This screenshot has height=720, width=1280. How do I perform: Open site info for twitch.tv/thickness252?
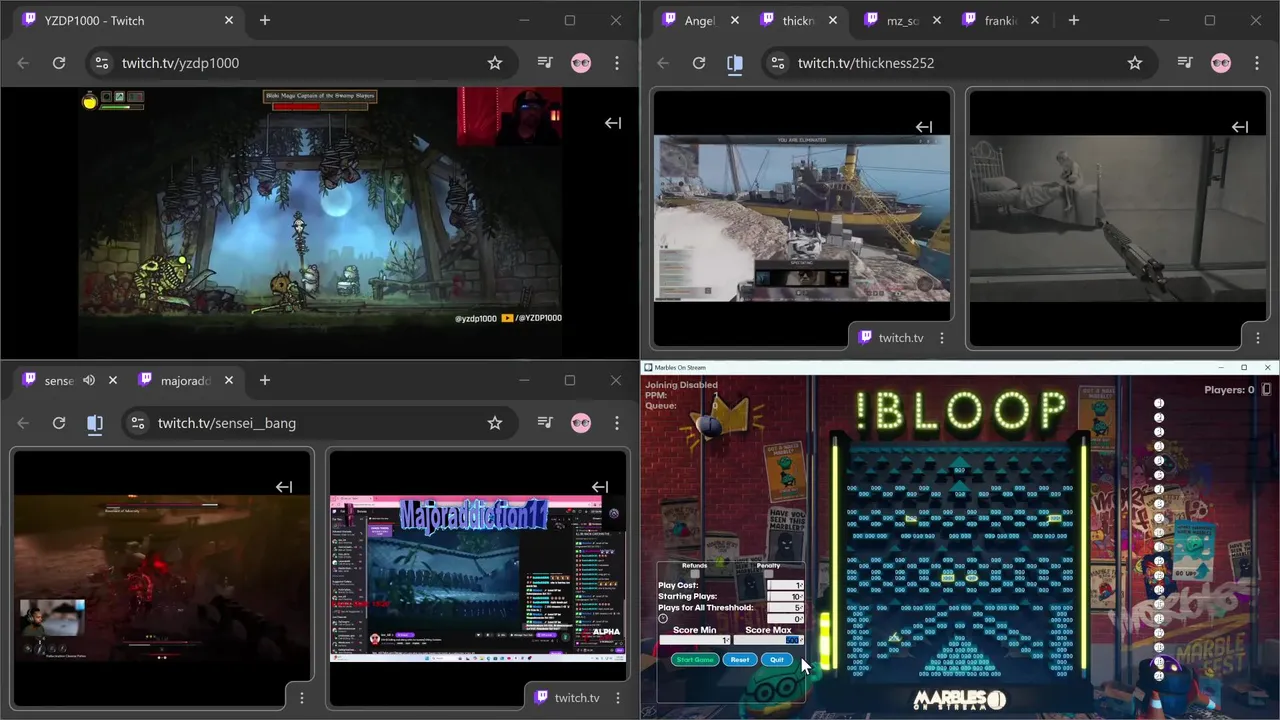coord(777,63)
